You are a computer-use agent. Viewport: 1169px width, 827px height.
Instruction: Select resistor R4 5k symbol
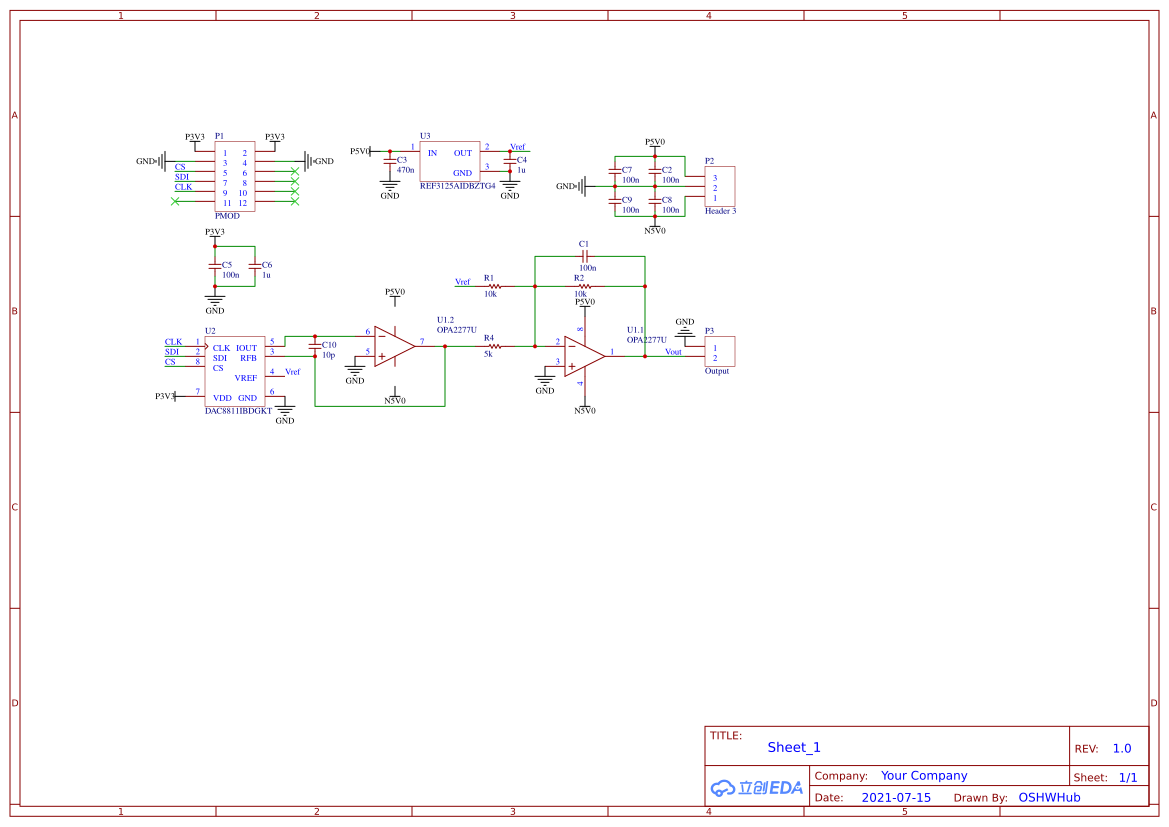(492, 346)
